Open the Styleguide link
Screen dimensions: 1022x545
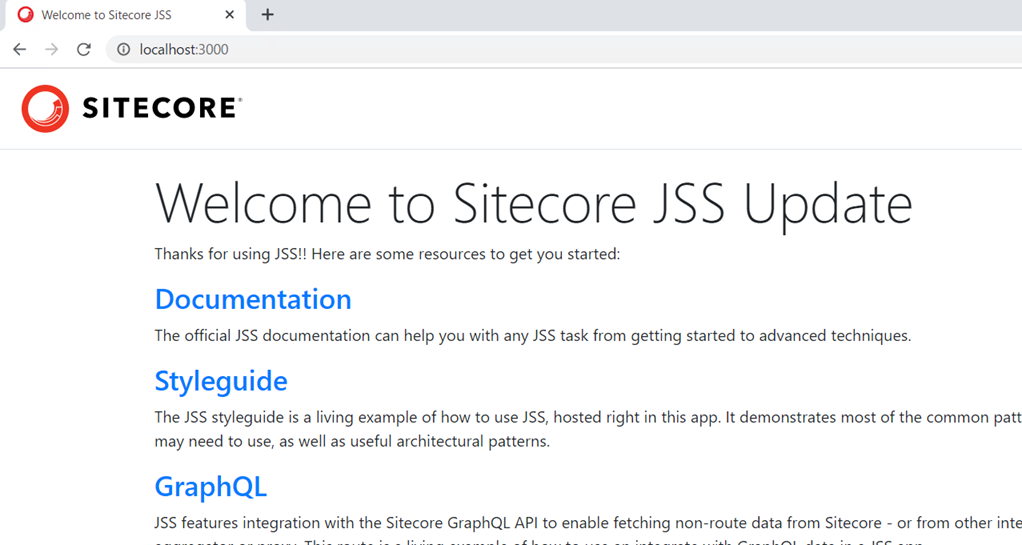[x=221, y=381]
